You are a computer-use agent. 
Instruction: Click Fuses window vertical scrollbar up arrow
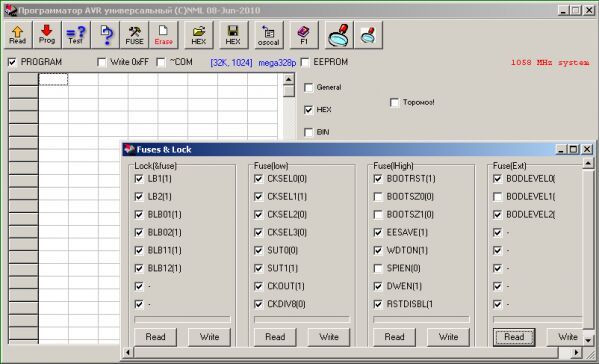coord(588,163)
